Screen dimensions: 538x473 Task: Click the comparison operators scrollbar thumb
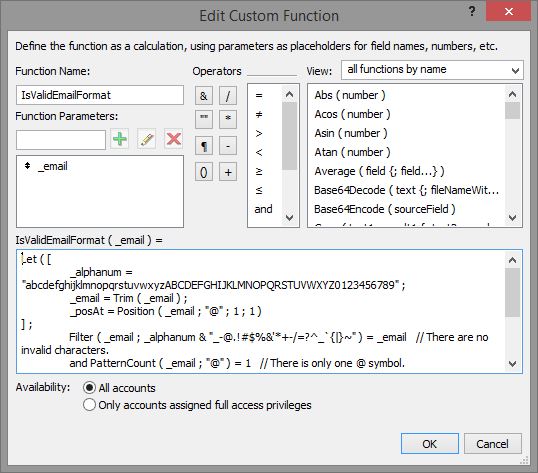290,136
